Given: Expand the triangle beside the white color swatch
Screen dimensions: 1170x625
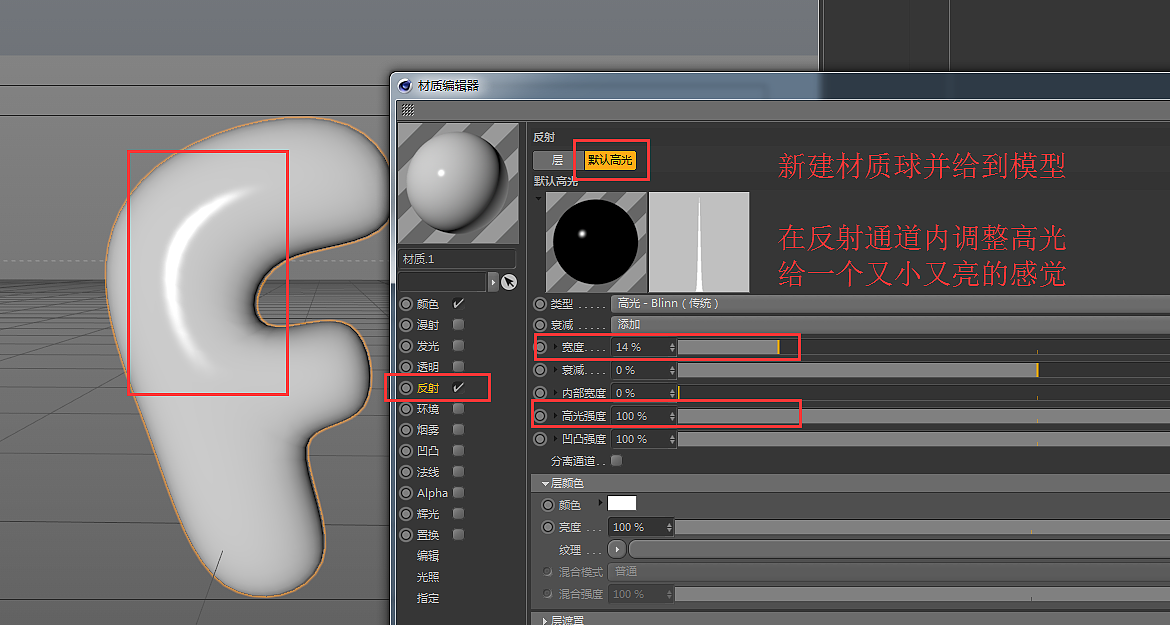Looking at the screenshot, I should click(600, 503).
